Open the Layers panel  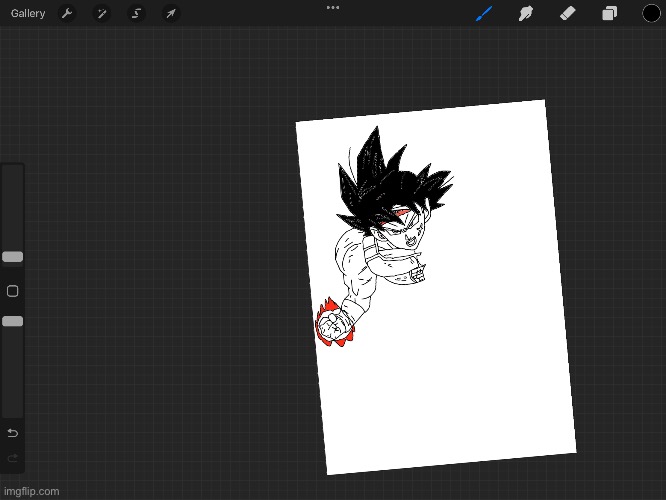[609, 13]
